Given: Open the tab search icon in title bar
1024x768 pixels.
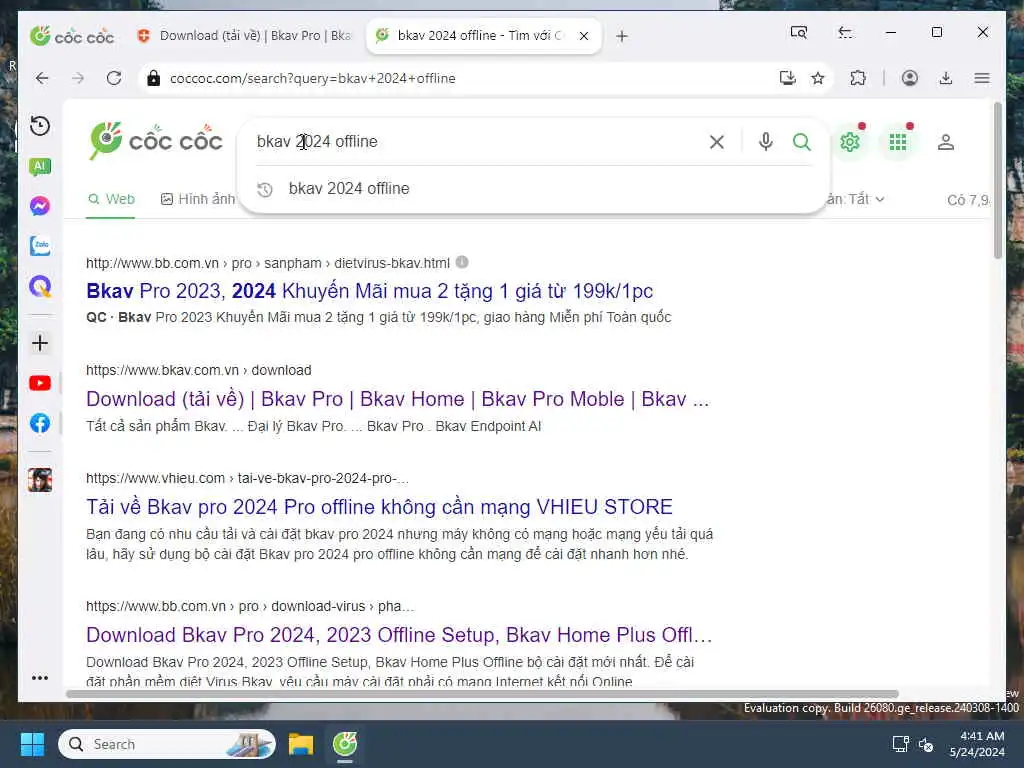Looking at the screenshot, I should [798, 32].
